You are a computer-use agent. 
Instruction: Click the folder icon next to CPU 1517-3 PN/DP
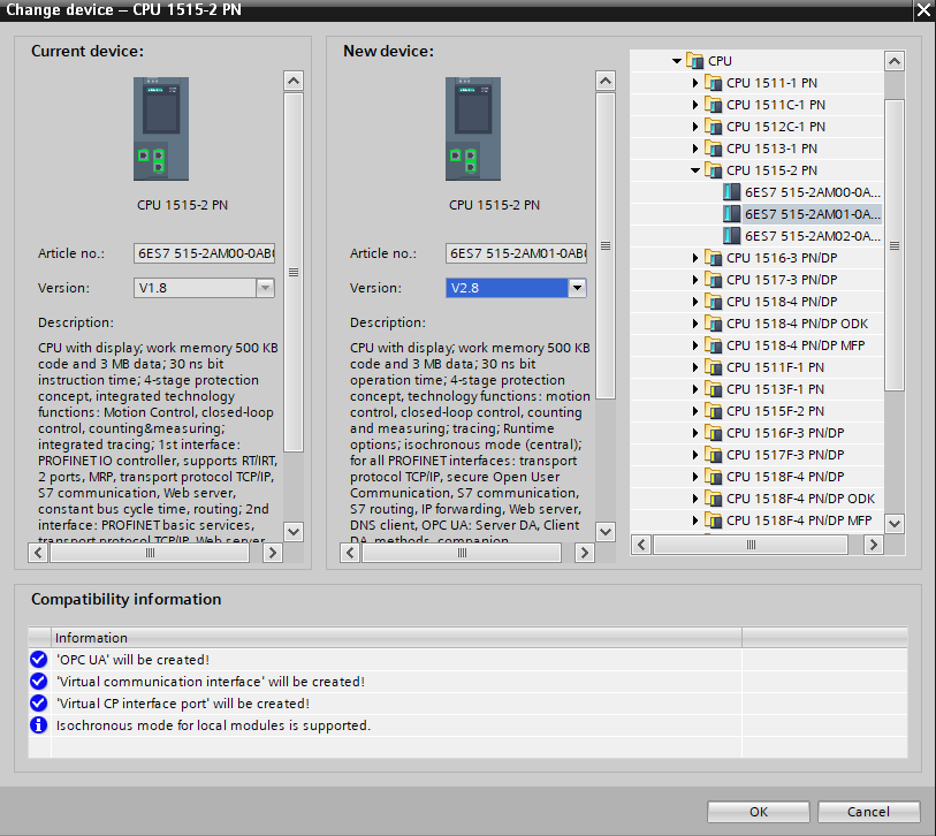pos(713,279)
